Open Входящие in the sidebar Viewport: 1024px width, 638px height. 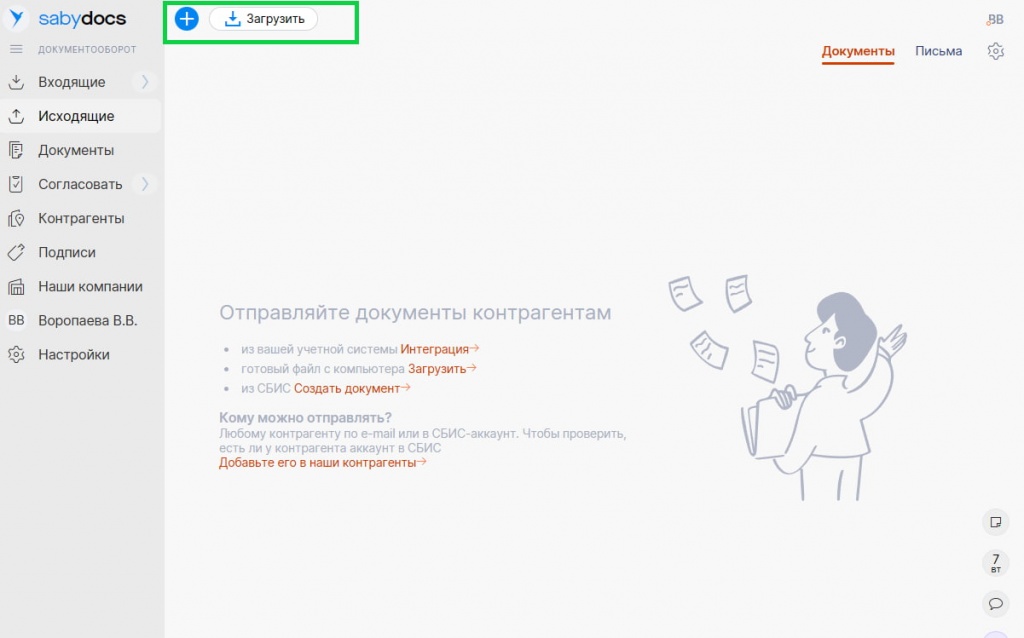pyautogui.click(x=71, y=82)
